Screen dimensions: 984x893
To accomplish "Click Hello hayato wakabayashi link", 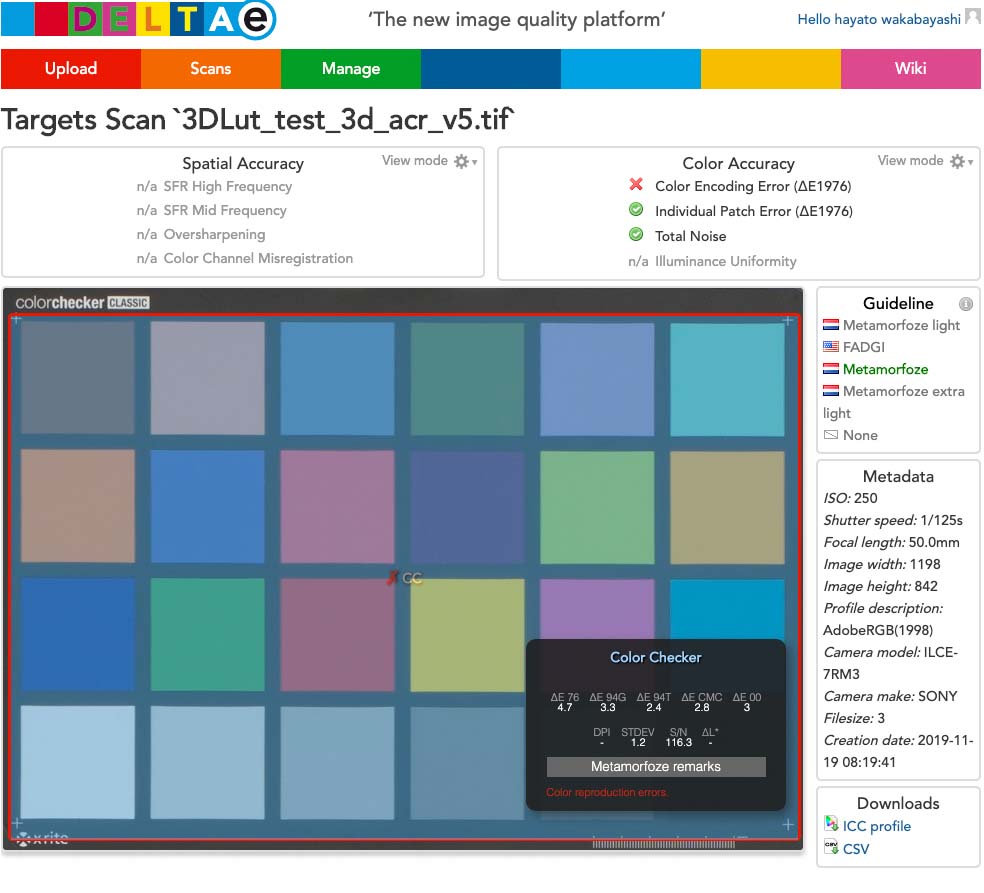I will point(879,19).
